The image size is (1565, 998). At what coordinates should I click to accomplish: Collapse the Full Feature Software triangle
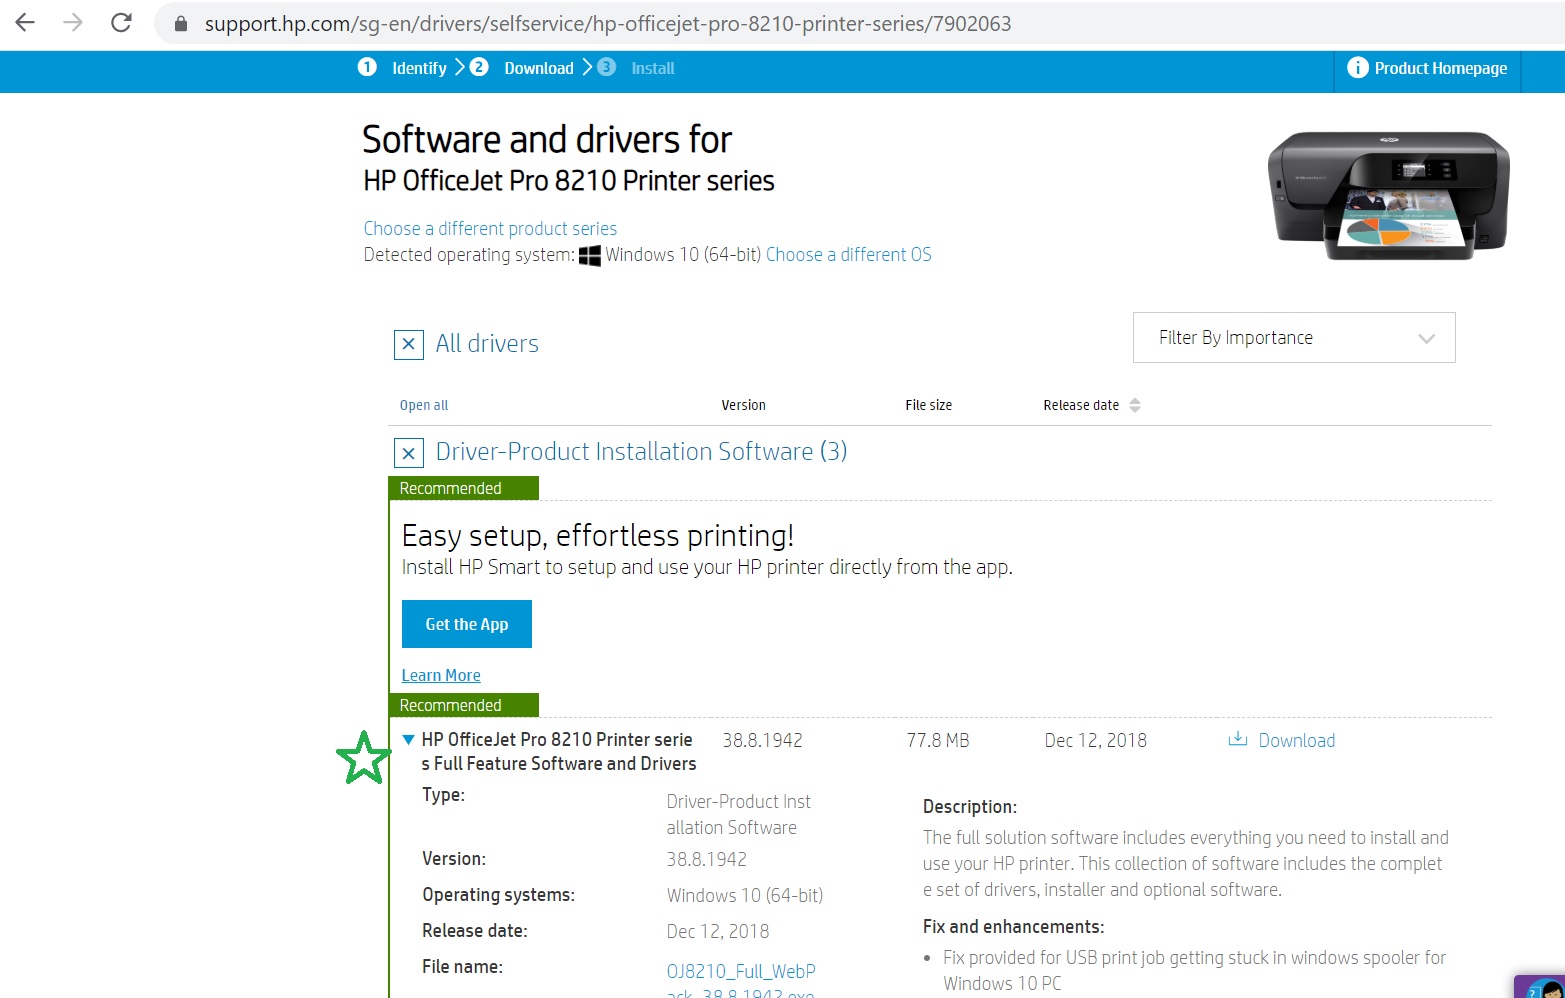pos(408,740)
